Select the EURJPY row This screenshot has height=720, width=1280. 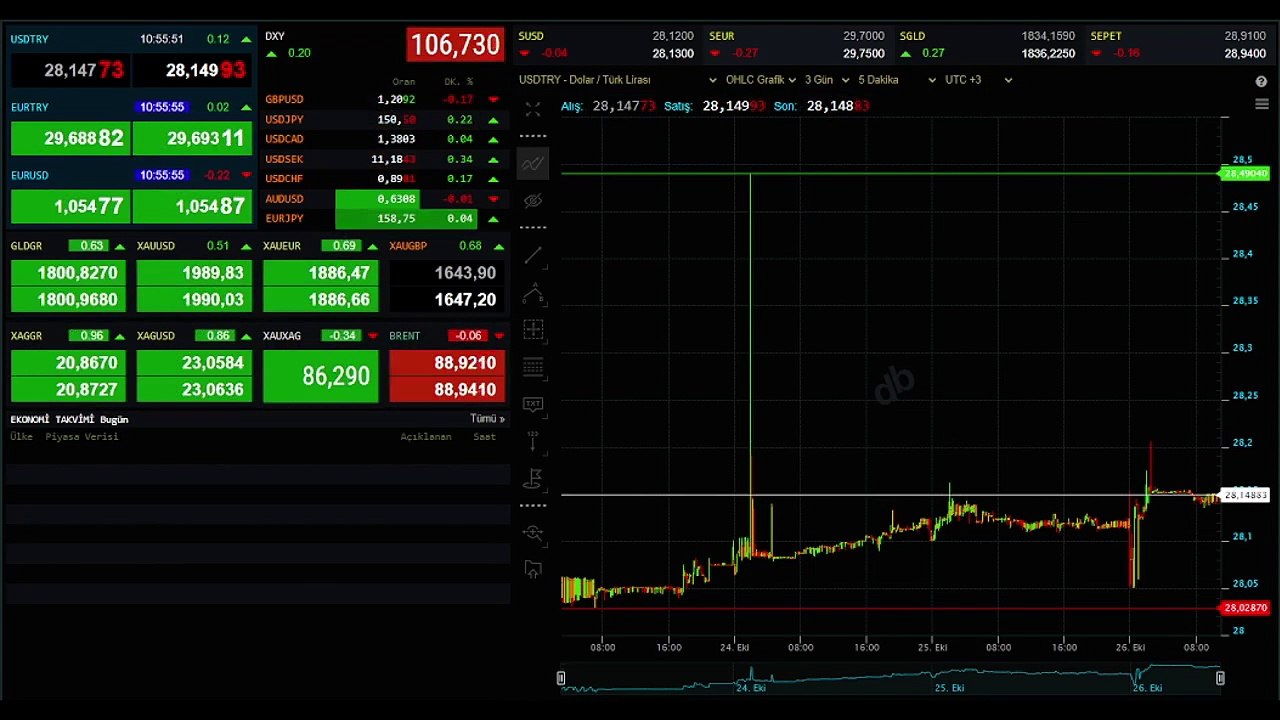(x=383, y=218)
